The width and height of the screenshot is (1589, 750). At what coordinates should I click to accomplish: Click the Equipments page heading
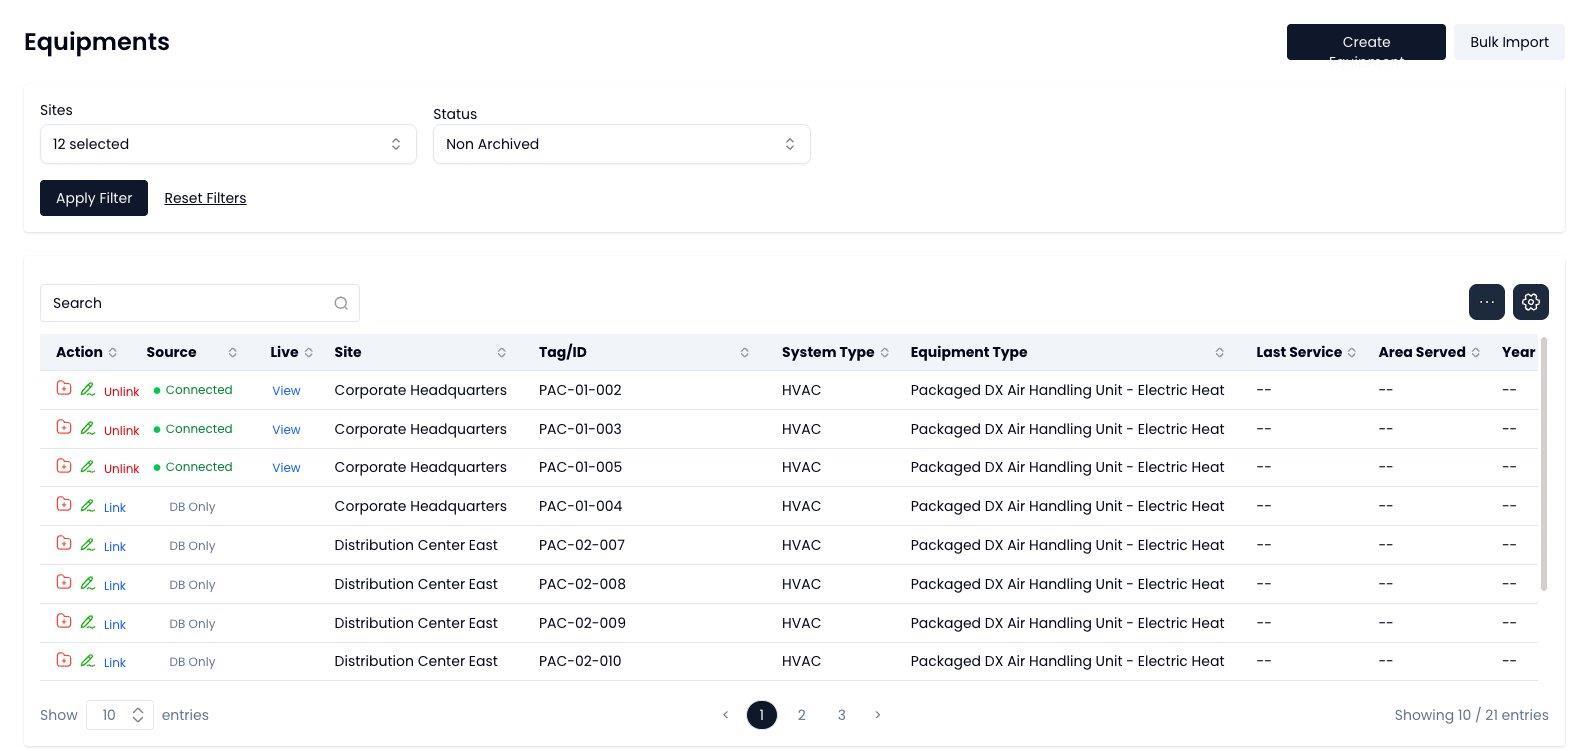(97, 42)
